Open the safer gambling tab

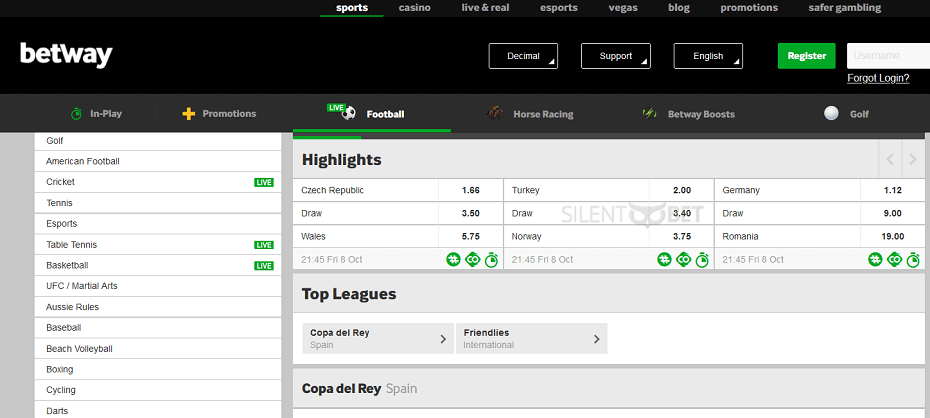(845, 8)
